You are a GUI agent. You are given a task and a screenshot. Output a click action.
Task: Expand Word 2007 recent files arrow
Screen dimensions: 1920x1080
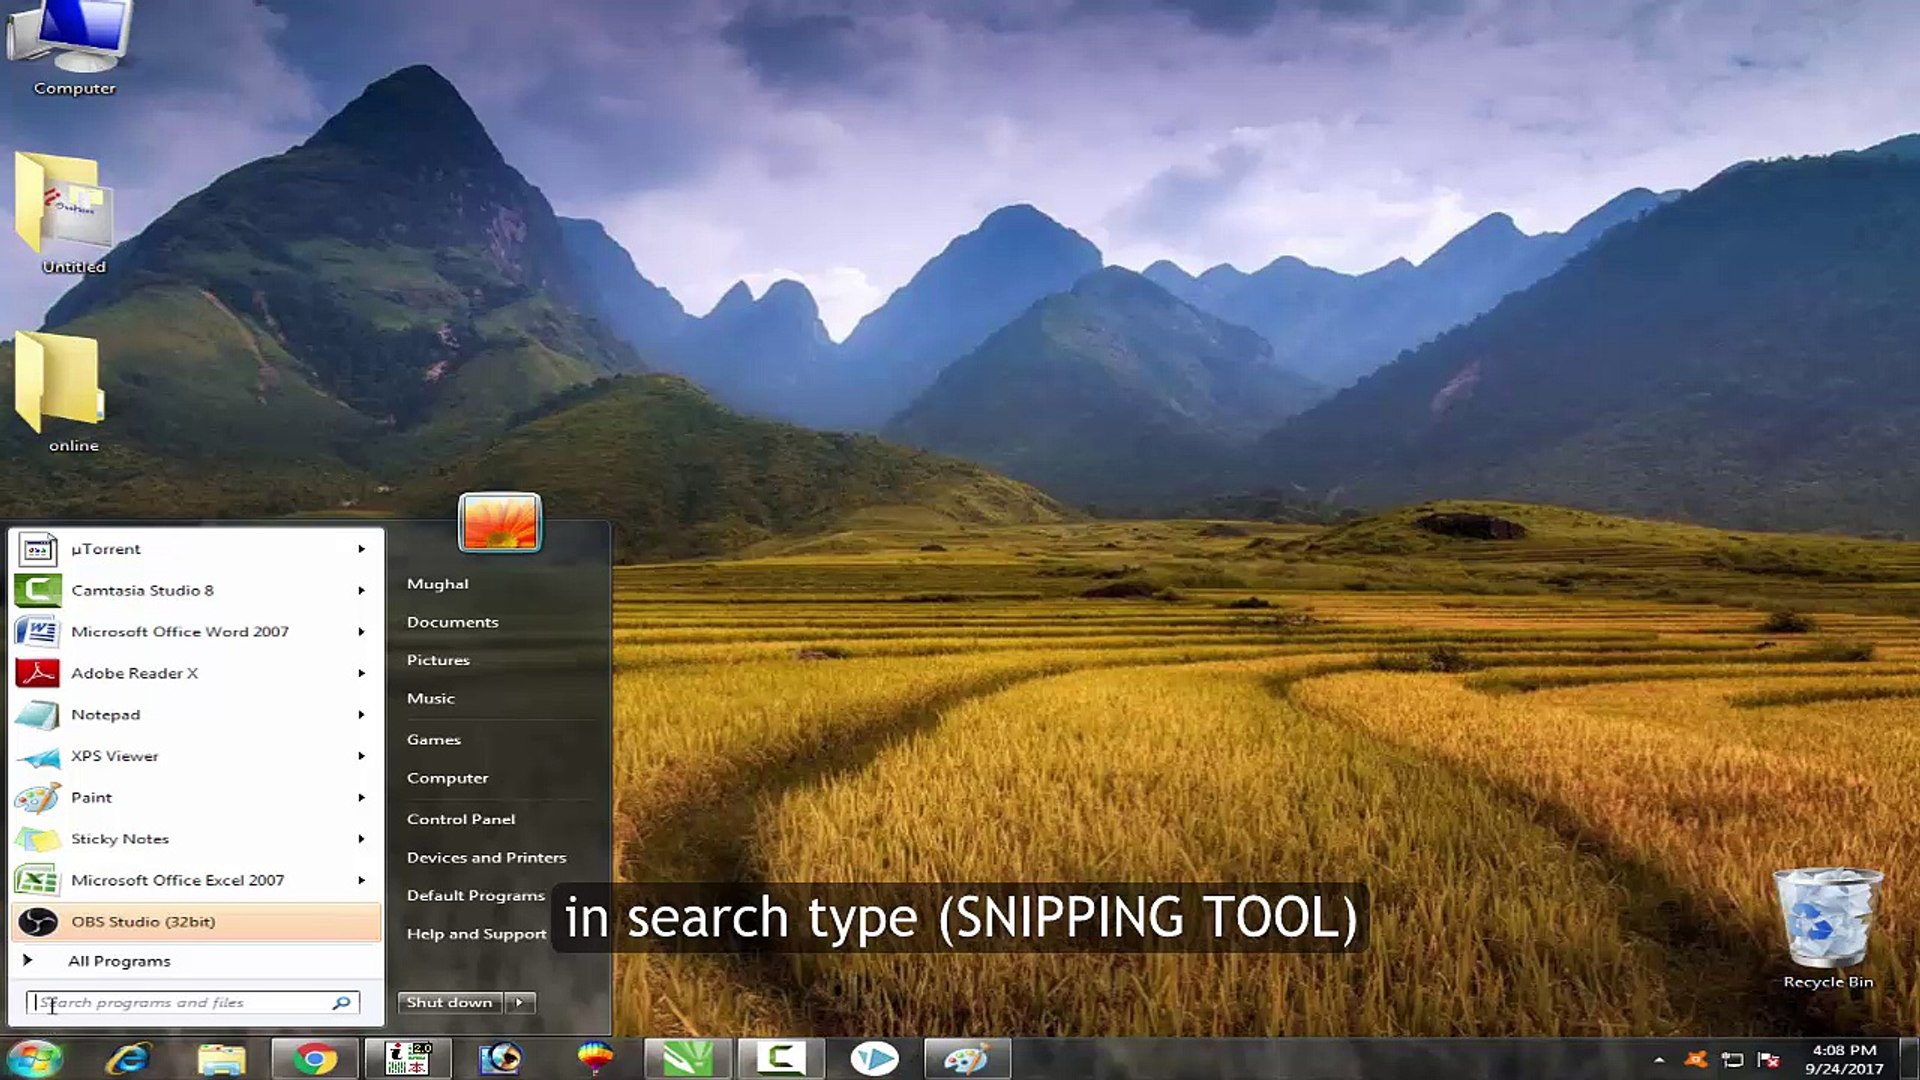(361, 632)
